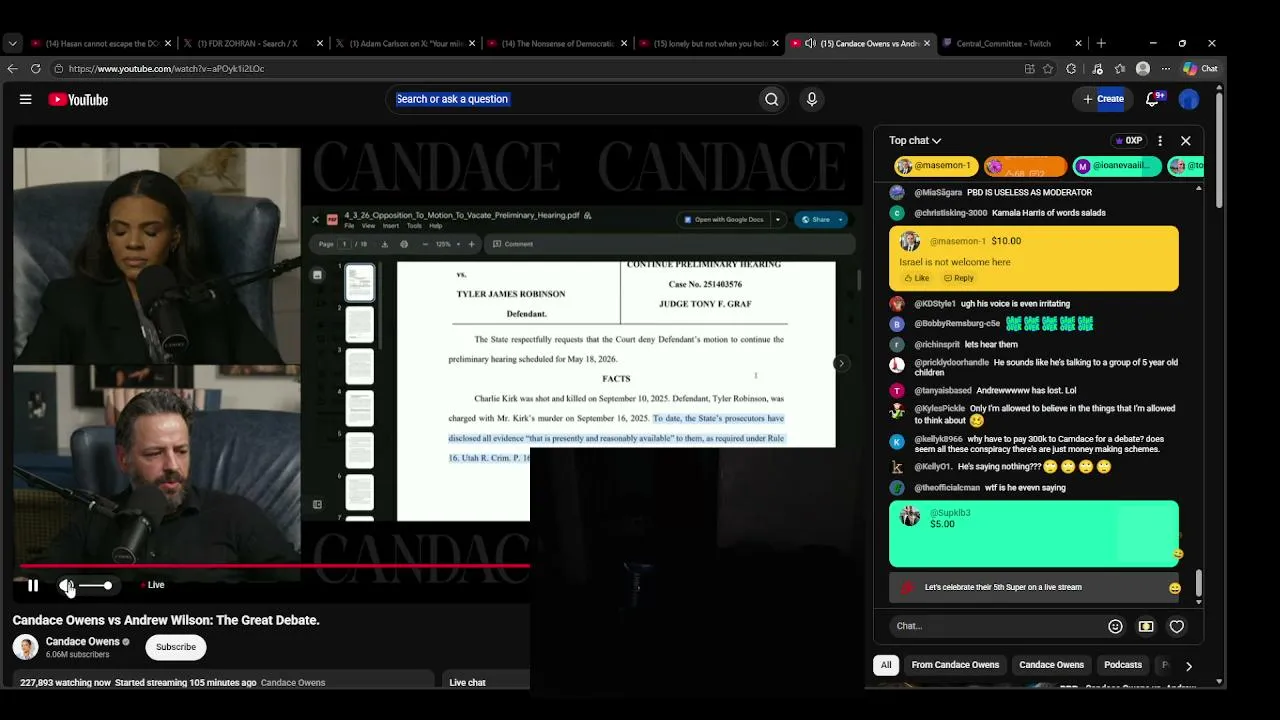Send a Super Chat via dollar icon
This screenshot has height=720, width=1280.
coord(1146,626)
